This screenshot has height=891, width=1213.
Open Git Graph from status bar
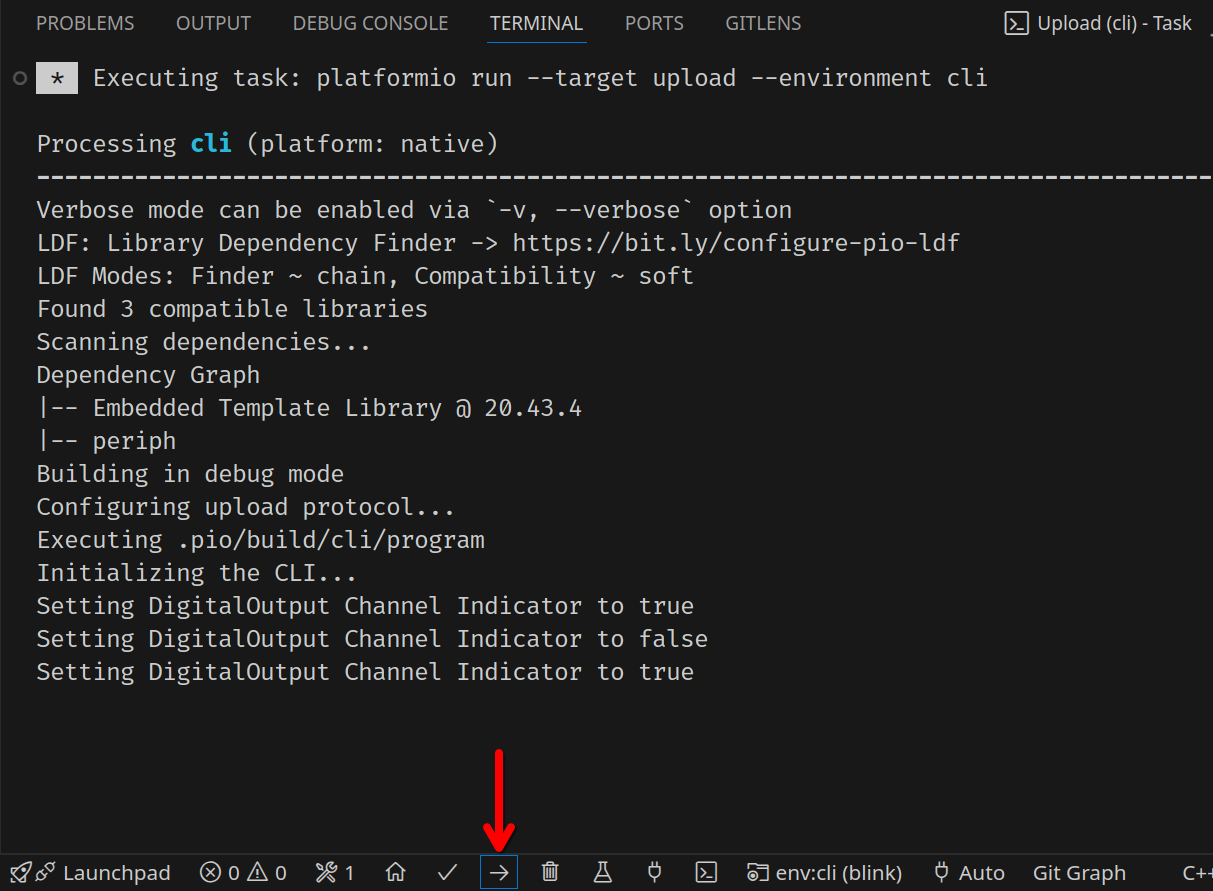pyautogui.click(x=1079, y=872)
